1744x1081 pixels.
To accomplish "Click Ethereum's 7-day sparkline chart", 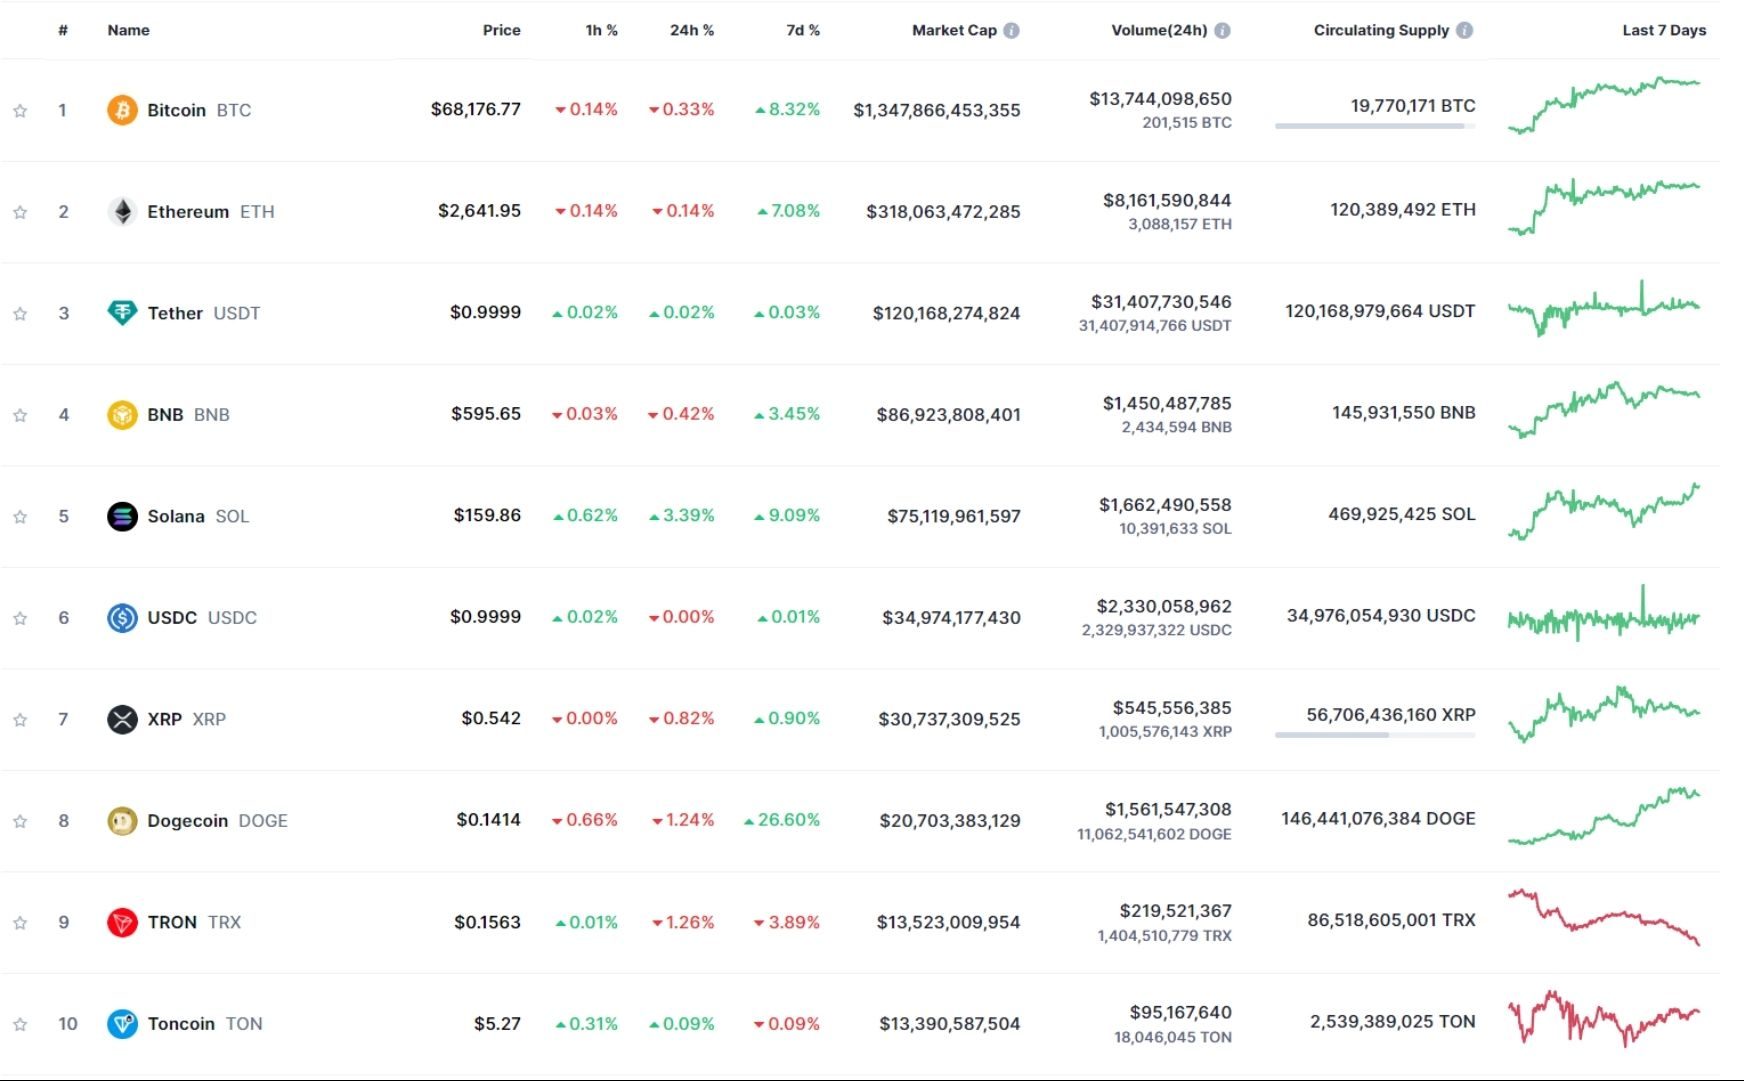I will [1601, 208].
